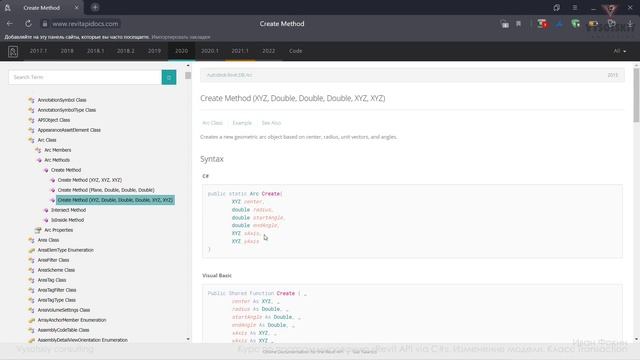Image resolution: width=640 pixels, height=360 pixels.
Task: Click the site padlock security icon
Action: coord(45,24)
